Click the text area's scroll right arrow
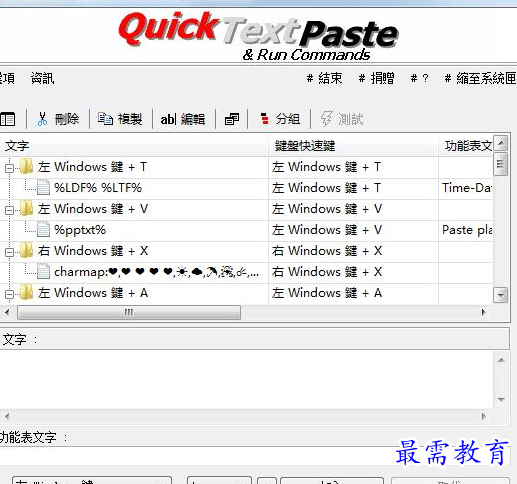Viewport: 517px width, 484px height. point(484,416)
